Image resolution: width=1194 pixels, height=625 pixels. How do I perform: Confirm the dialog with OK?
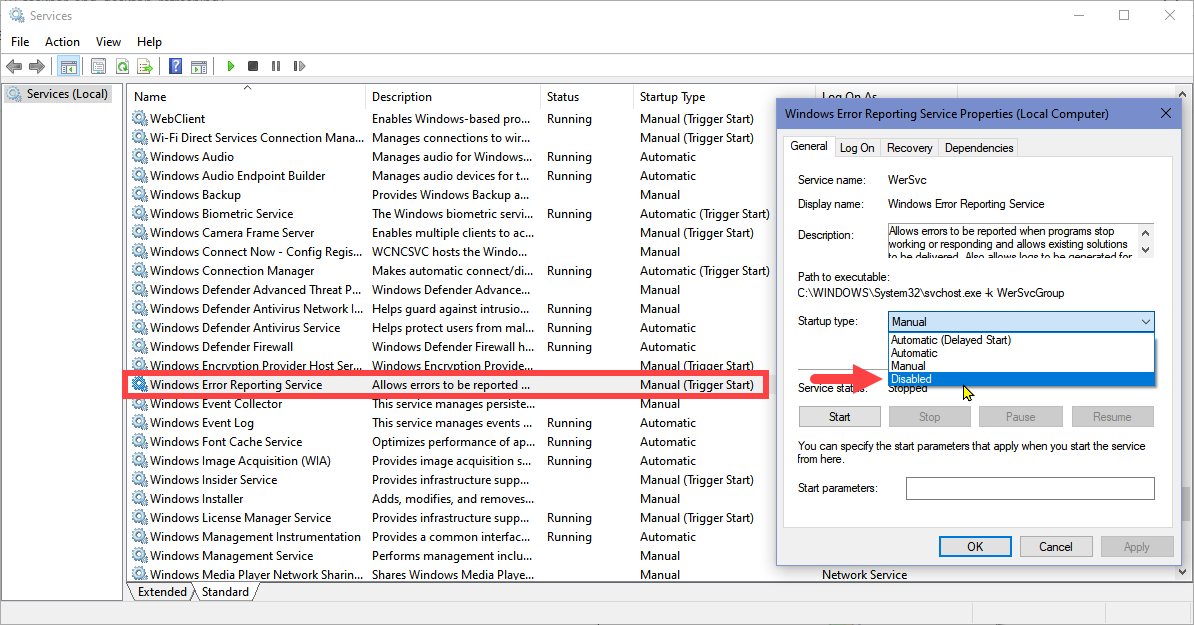[975, 547]
